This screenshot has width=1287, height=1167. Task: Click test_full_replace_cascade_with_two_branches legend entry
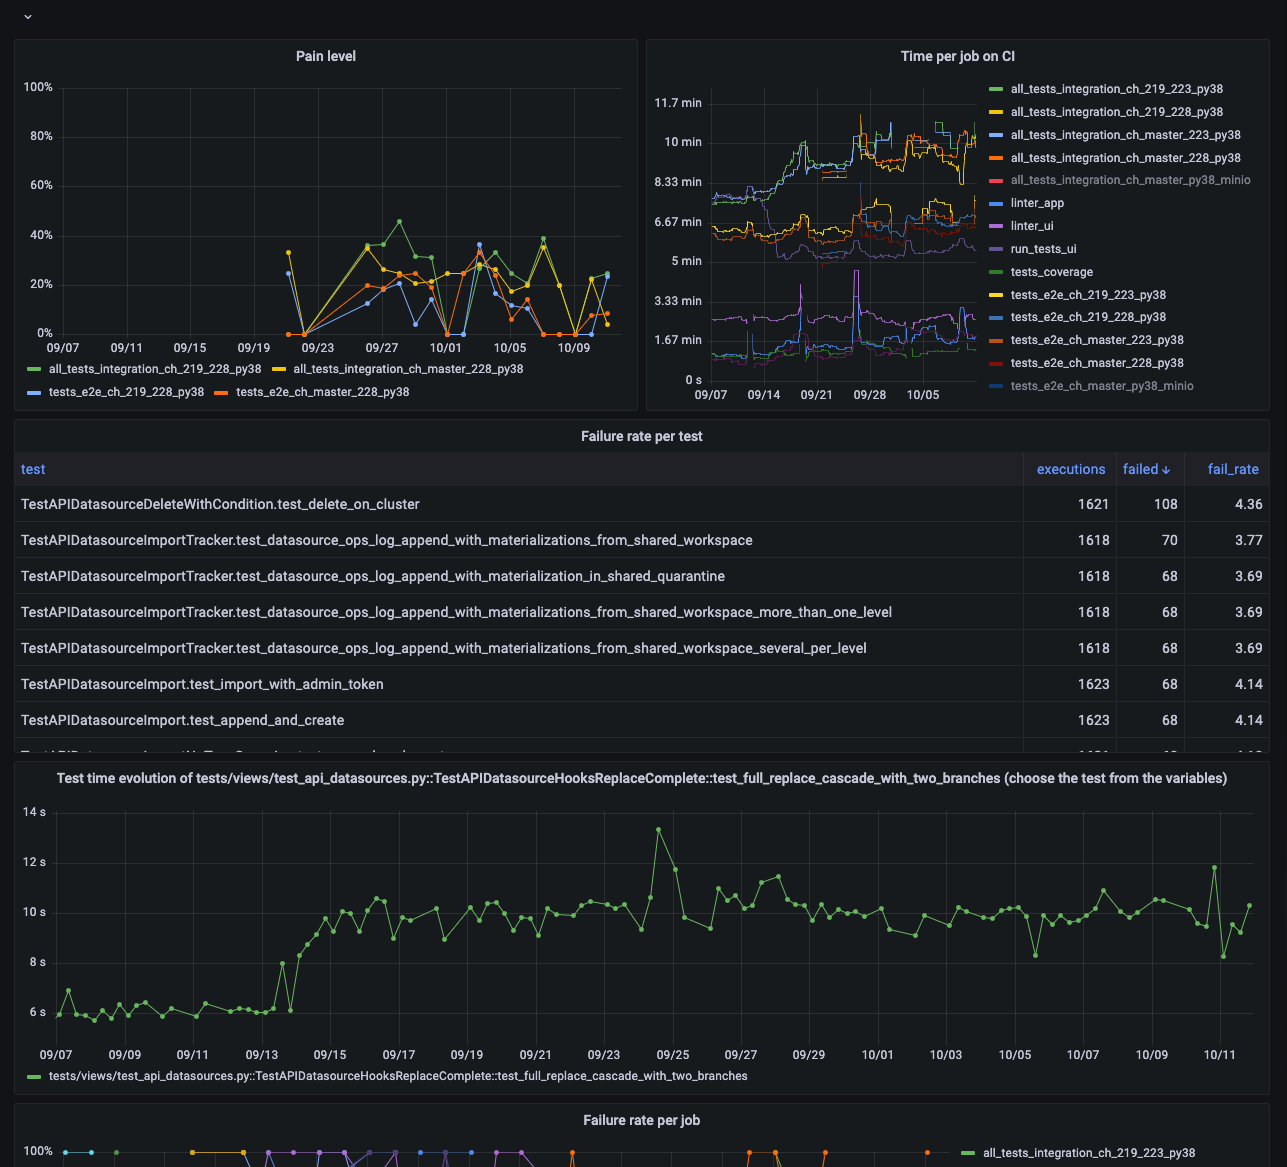coord(397,1076)
